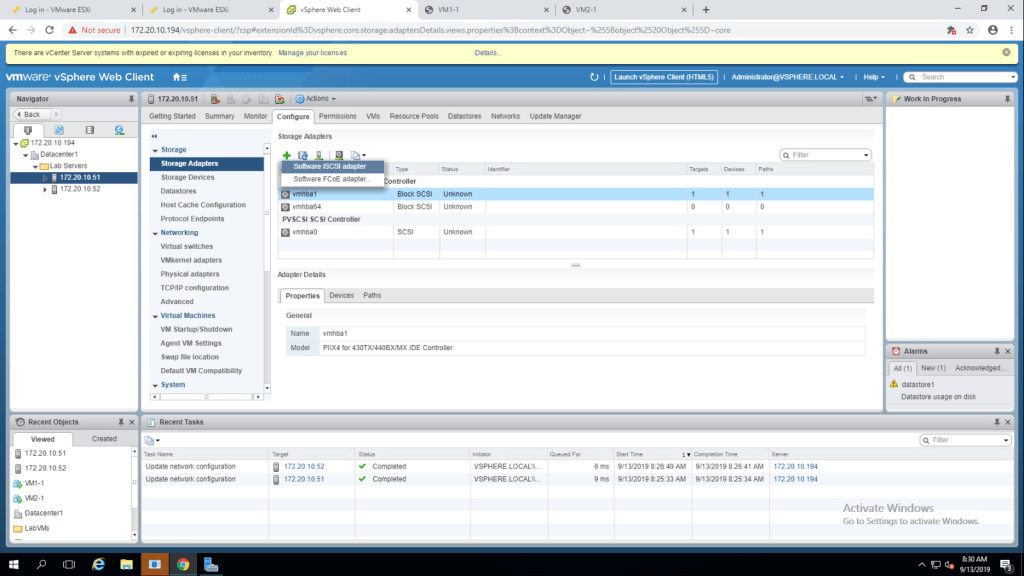This screenshot has height=576, width=1024.
Task: Collapse the Storage section in sidebar
Action: (155, 149)
